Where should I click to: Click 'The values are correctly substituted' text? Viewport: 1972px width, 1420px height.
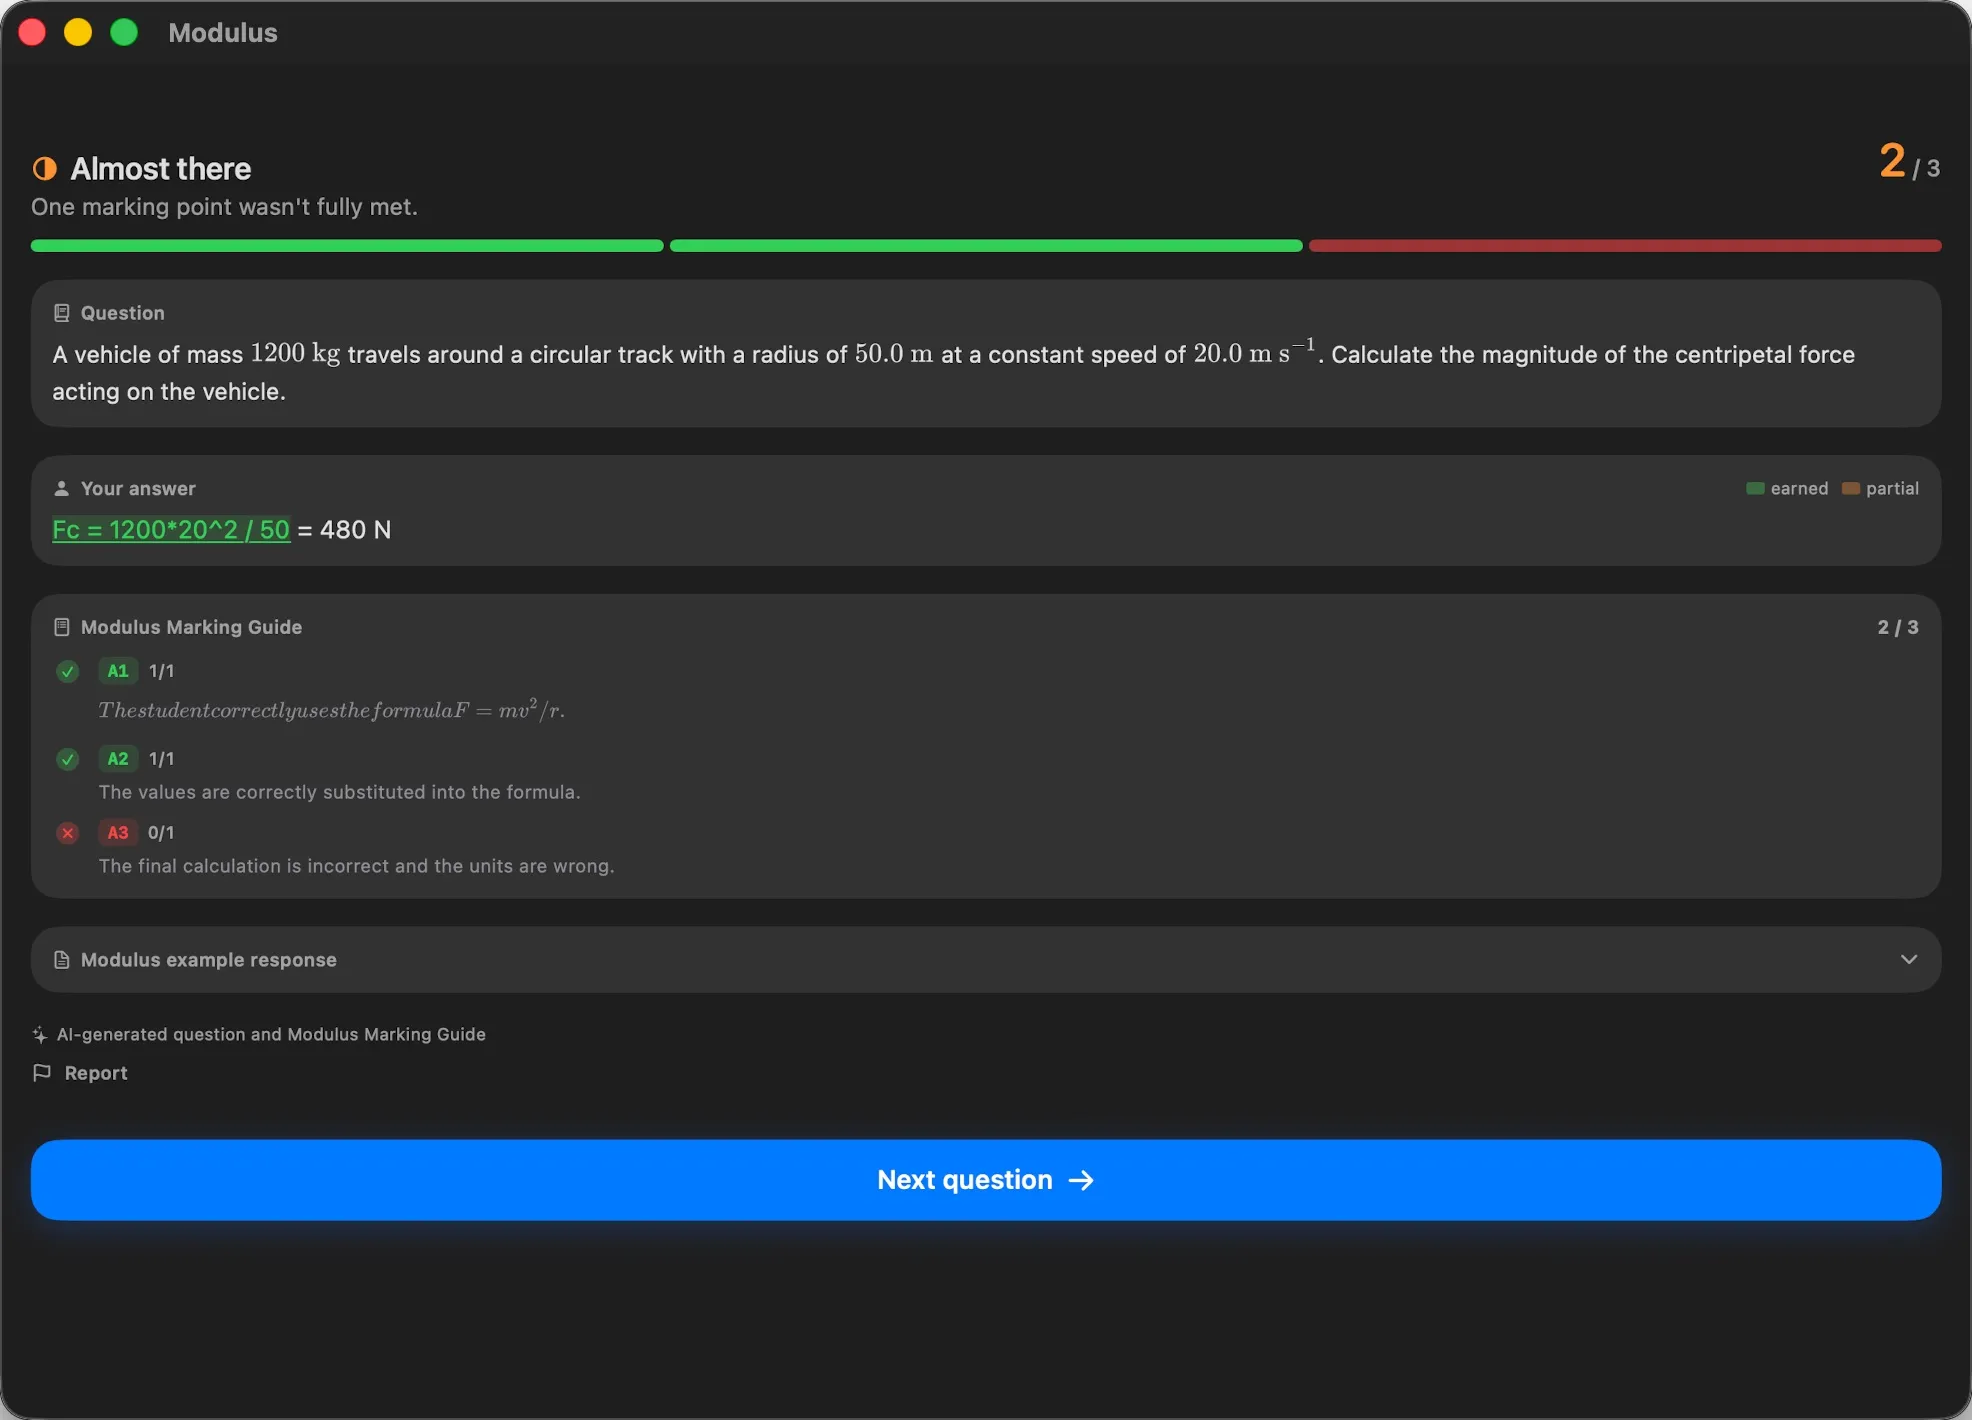pos(339,792)
